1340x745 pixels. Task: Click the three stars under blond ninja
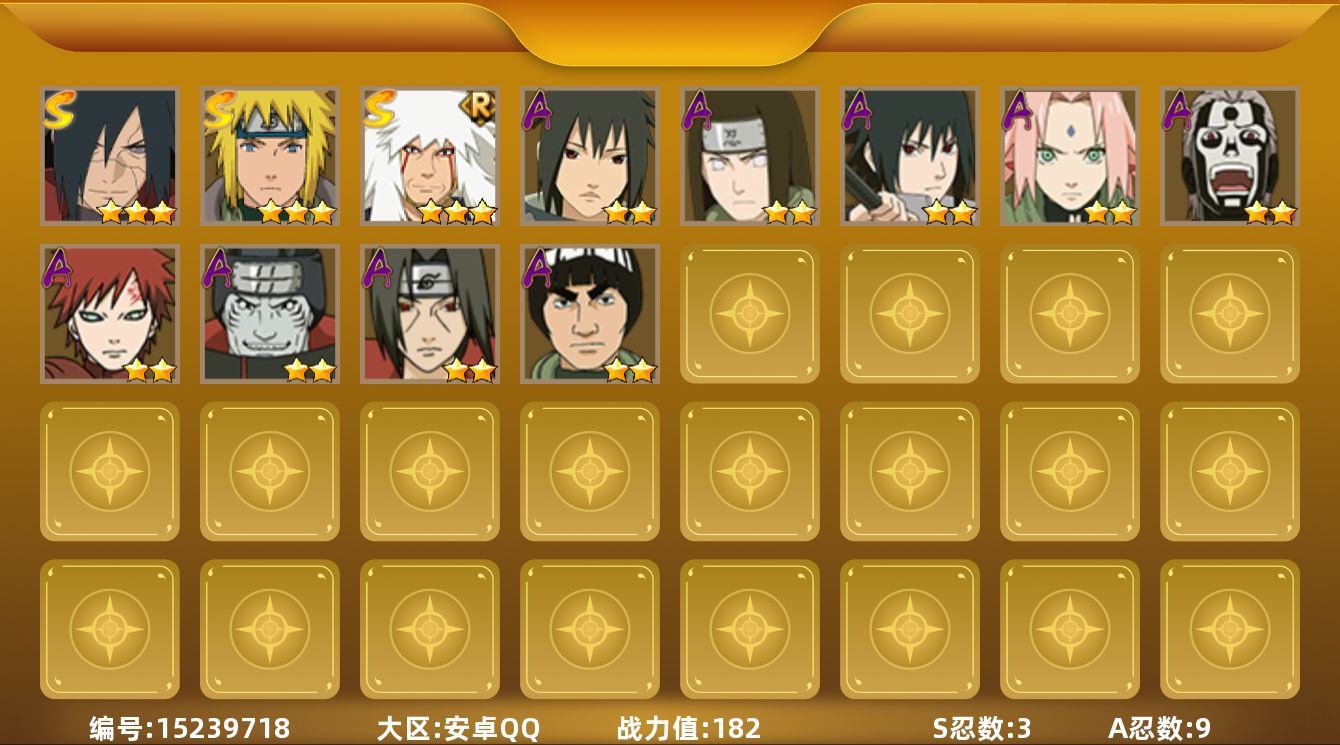point(296,211)
